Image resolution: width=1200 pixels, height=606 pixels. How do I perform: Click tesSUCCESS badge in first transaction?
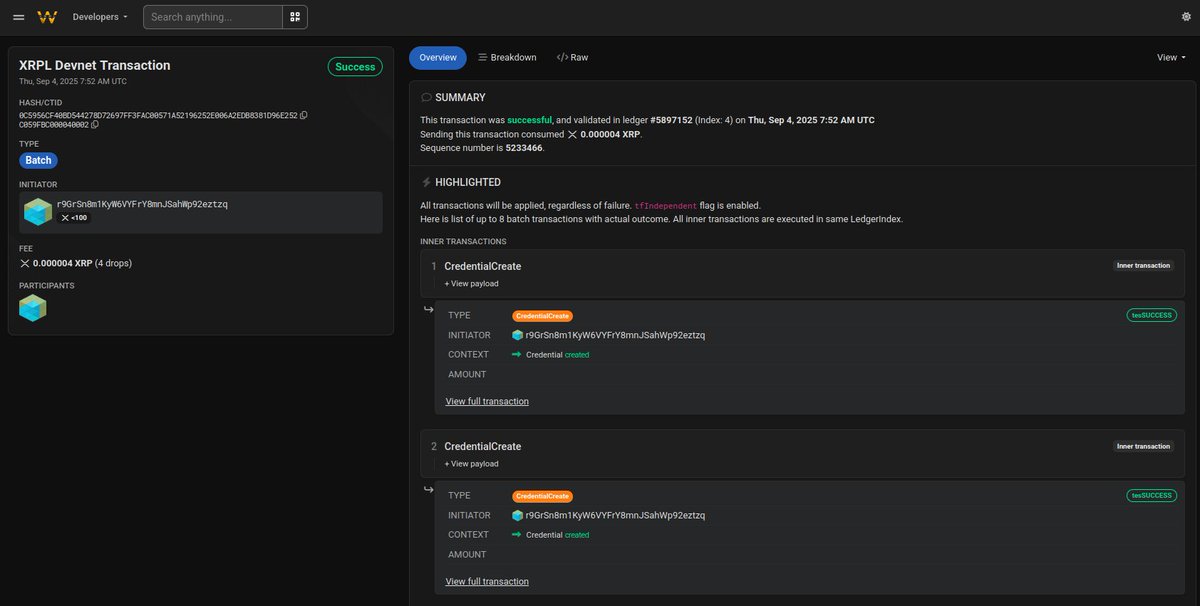point(1152,315)
